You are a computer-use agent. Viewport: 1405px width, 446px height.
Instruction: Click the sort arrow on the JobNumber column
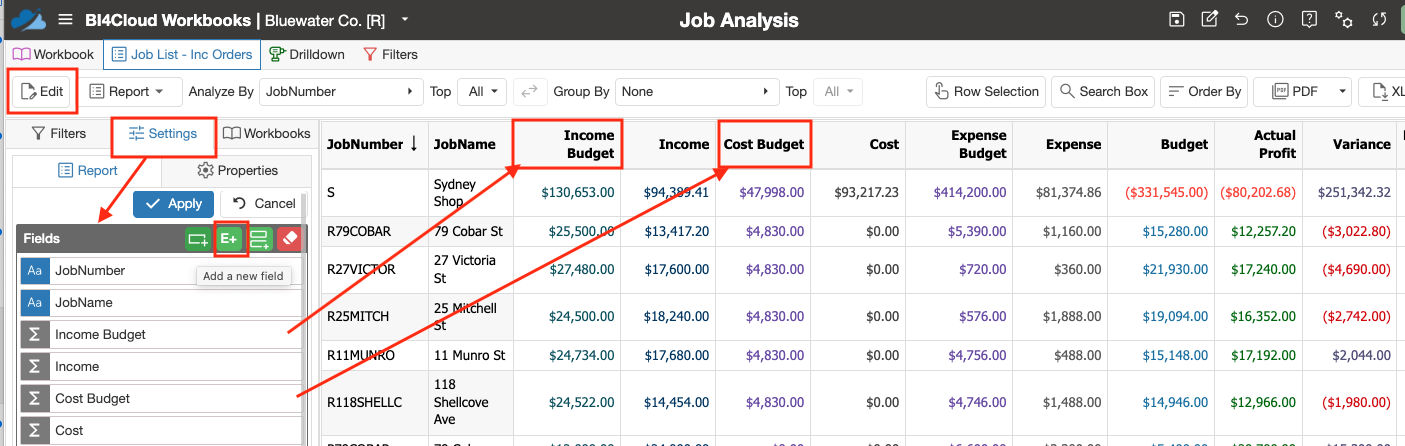[413, 144]
